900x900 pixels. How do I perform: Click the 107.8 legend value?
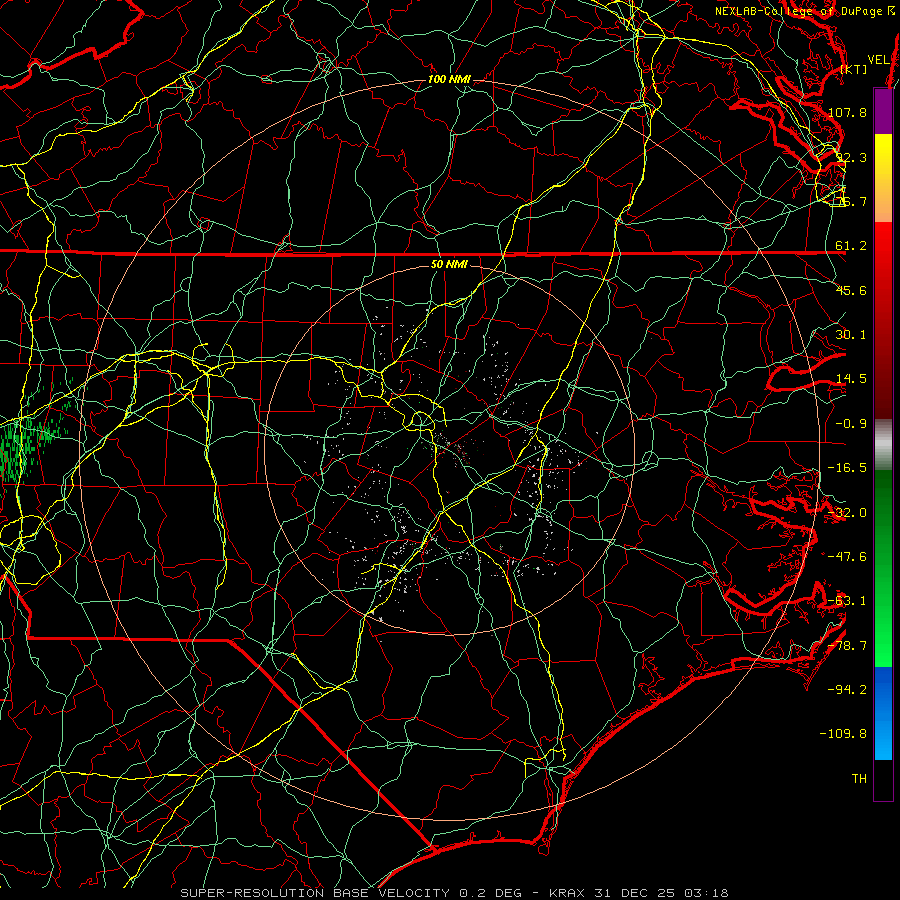[x=848, y=112]
